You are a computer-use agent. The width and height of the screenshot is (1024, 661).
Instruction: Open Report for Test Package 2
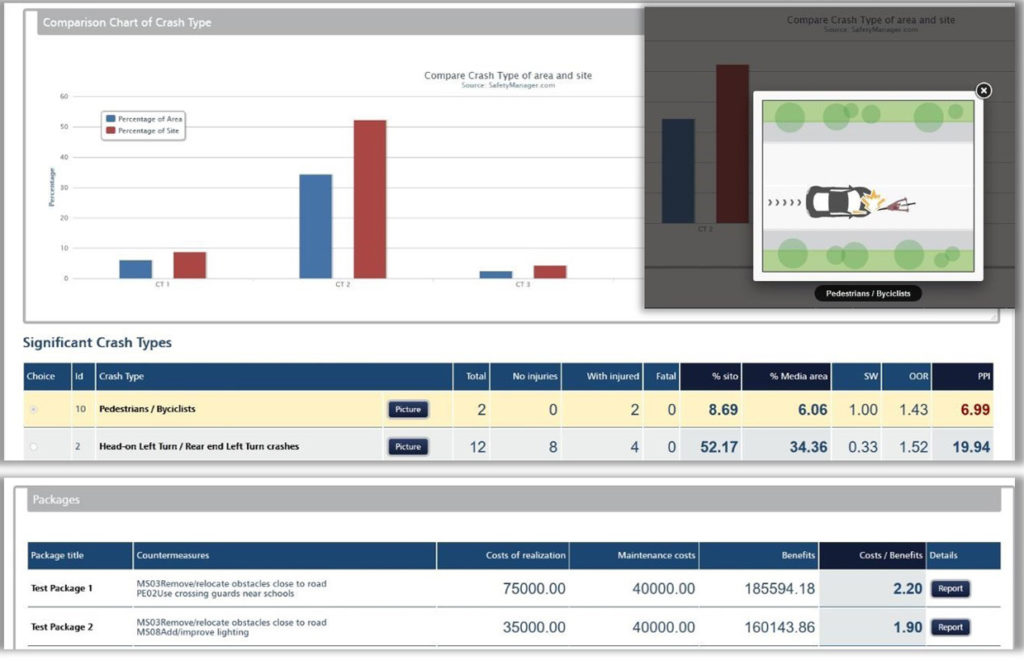950,628
